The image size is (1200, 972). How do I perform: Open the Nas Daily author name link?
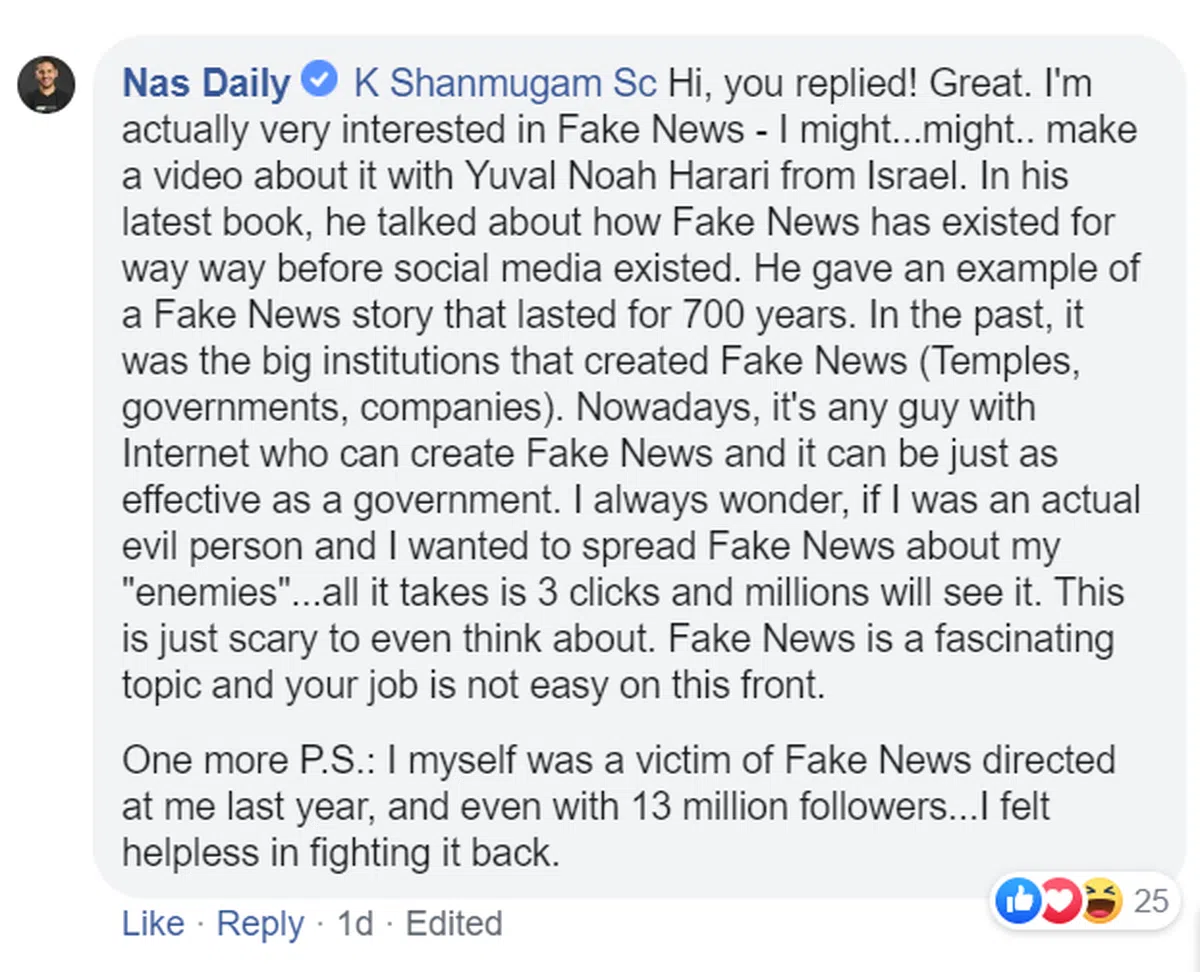coord(205,84)
